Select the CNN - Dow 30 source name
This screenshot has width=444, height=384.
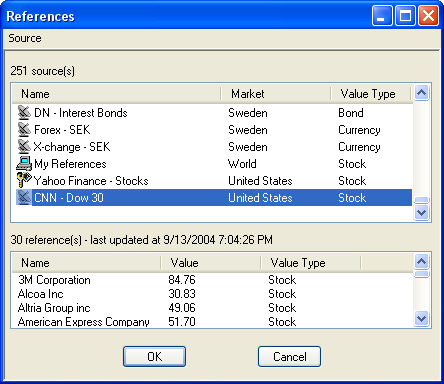pyautogui.click(x=69, y=198)
